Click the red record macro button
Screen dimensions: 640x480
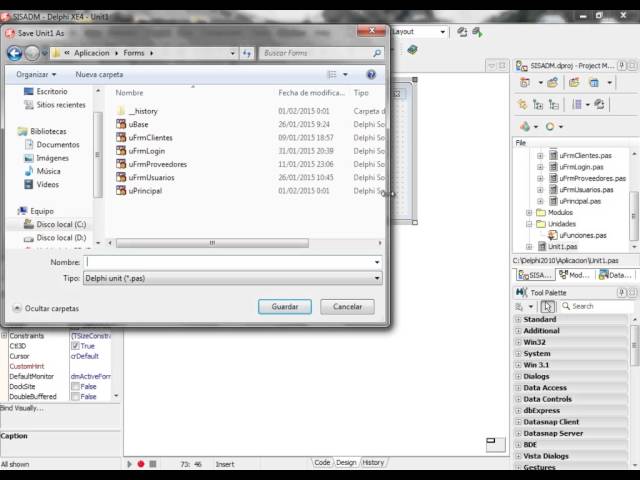click(x=141, y=464)
